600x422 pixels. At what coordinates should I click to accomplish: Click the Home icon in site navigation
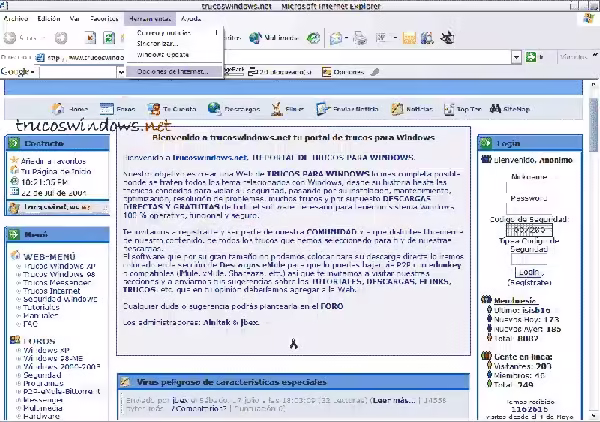point(58,109)
